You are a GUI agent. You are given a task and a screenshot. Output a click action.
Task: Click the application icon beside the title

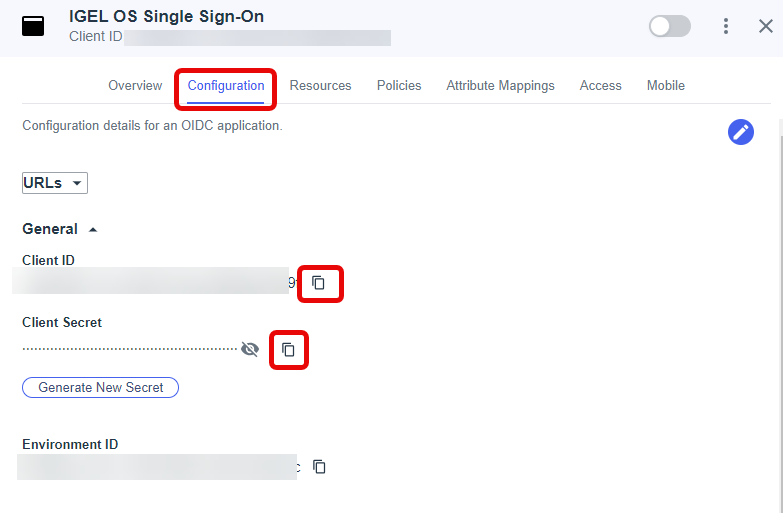coord(33,27)
